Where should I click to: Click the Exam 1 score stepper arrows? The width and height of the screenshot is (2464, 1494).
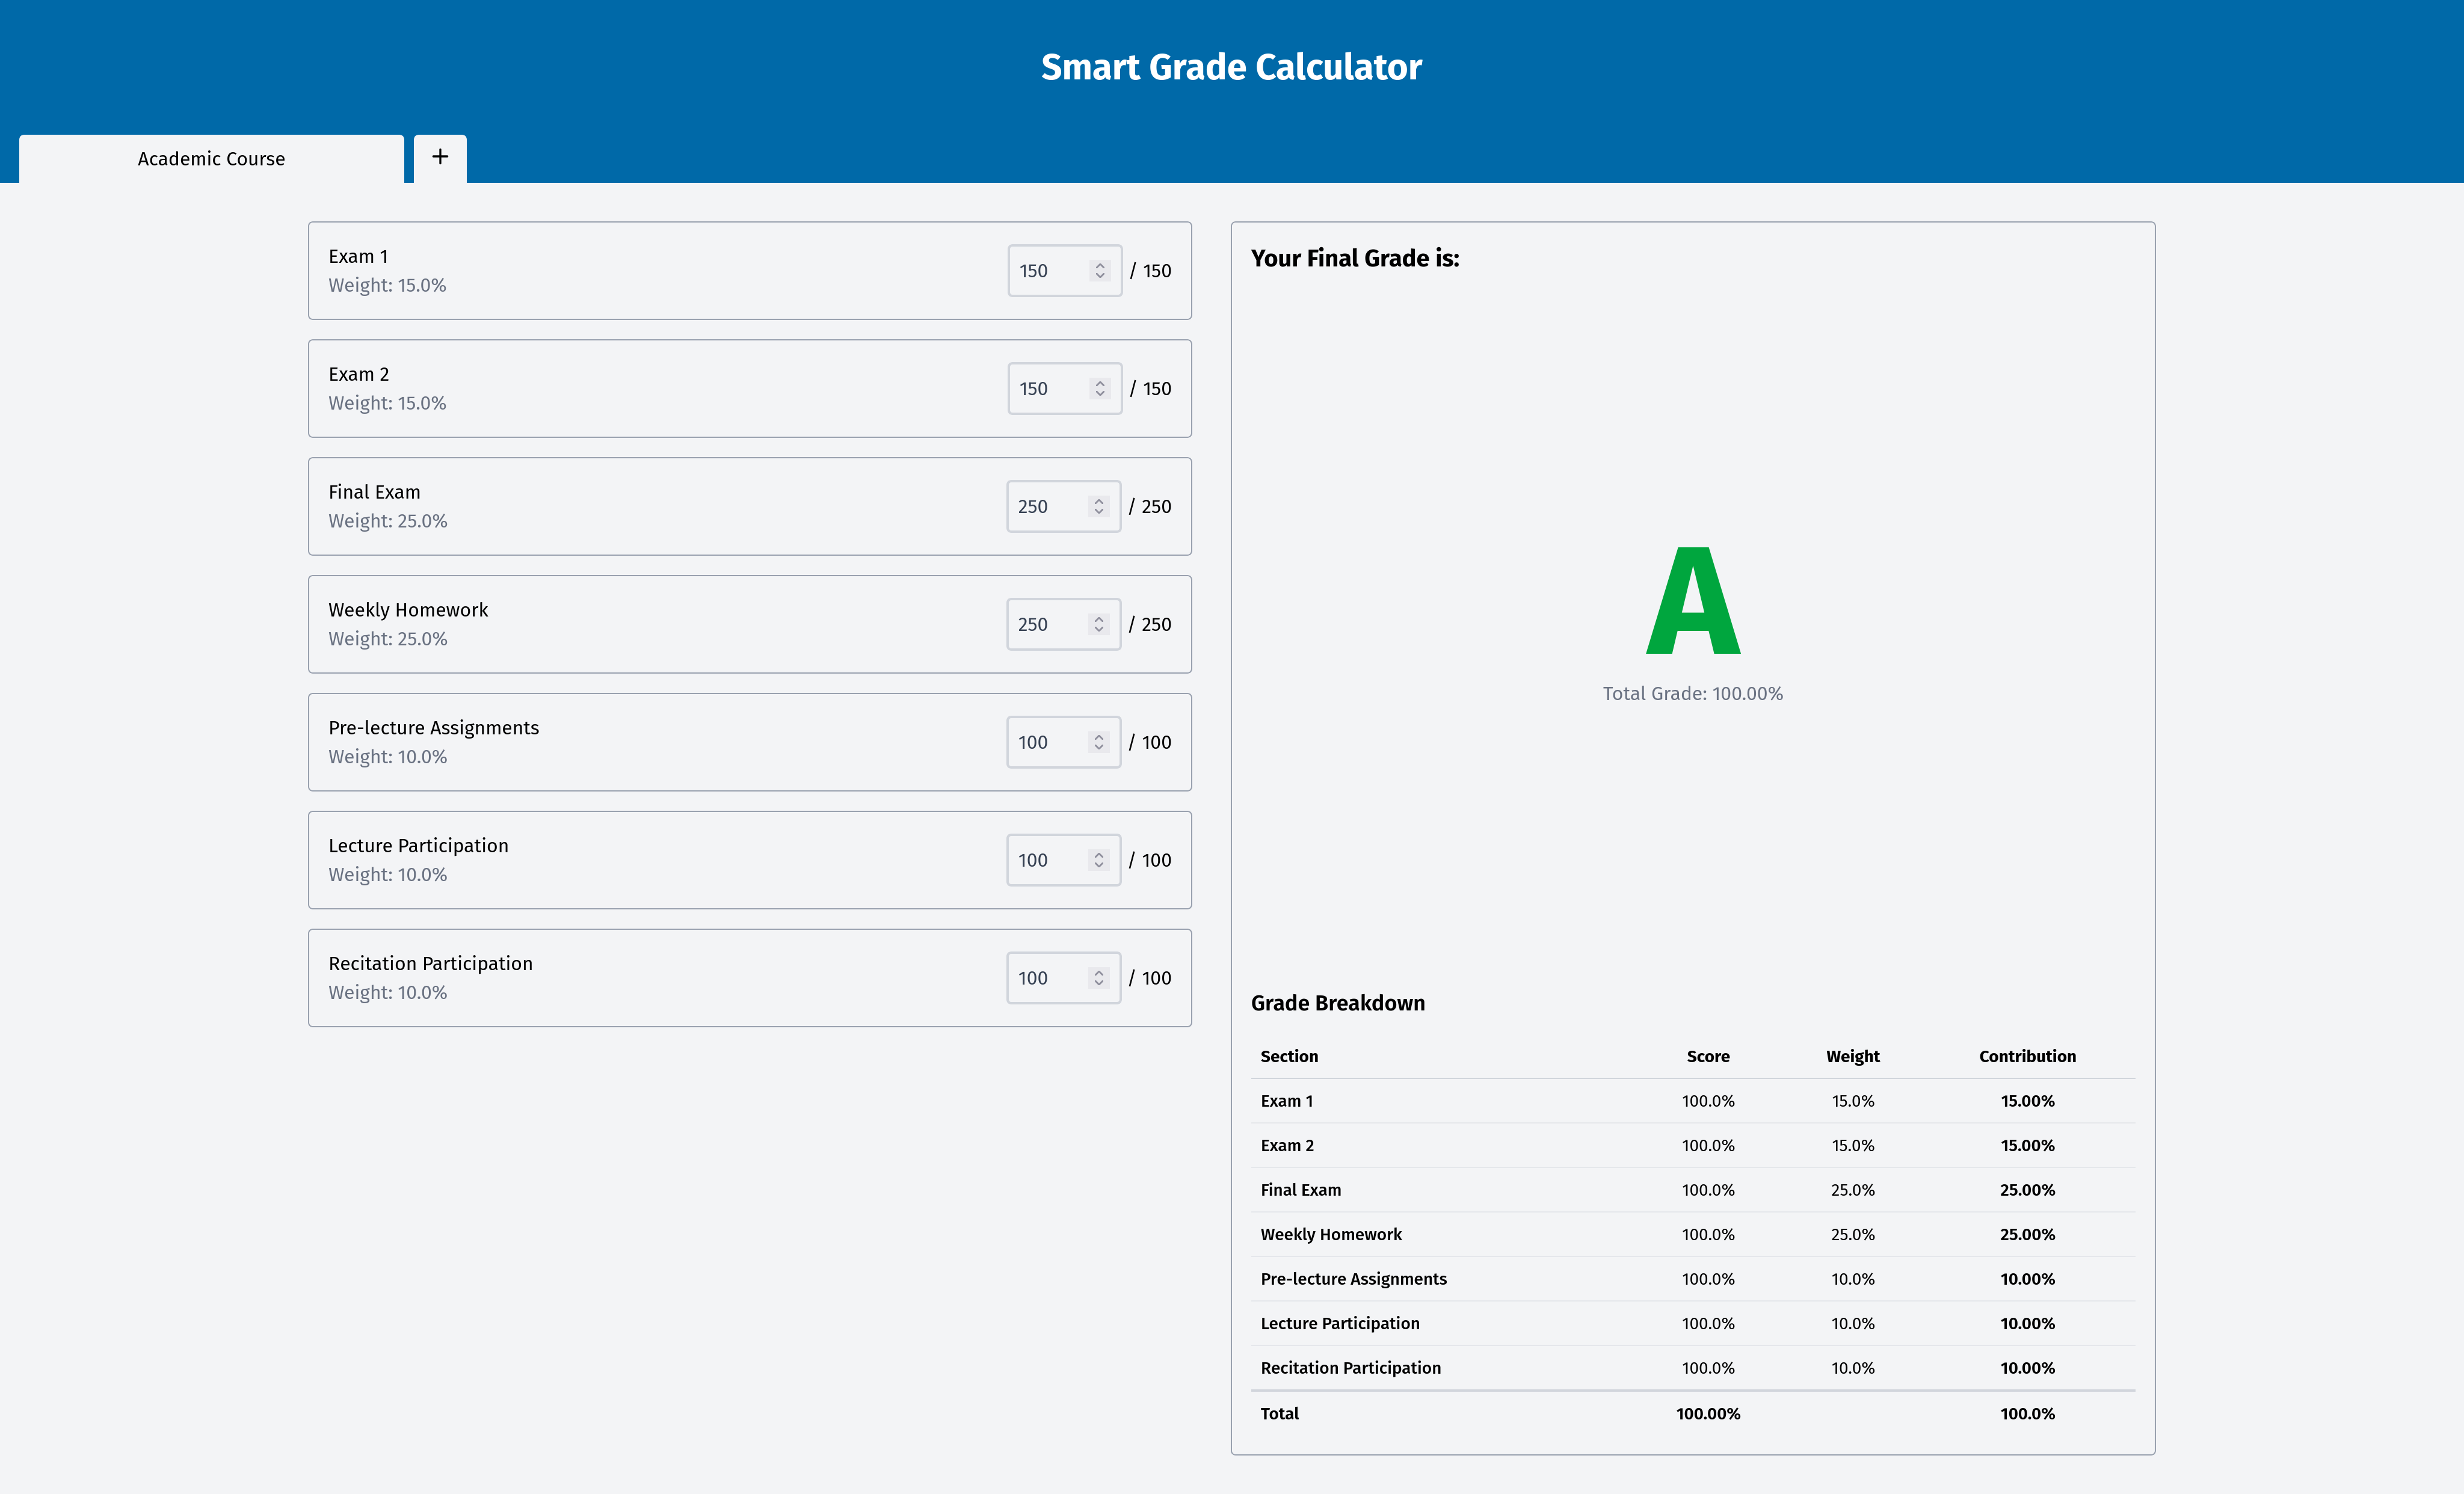tap(1100, 271)
